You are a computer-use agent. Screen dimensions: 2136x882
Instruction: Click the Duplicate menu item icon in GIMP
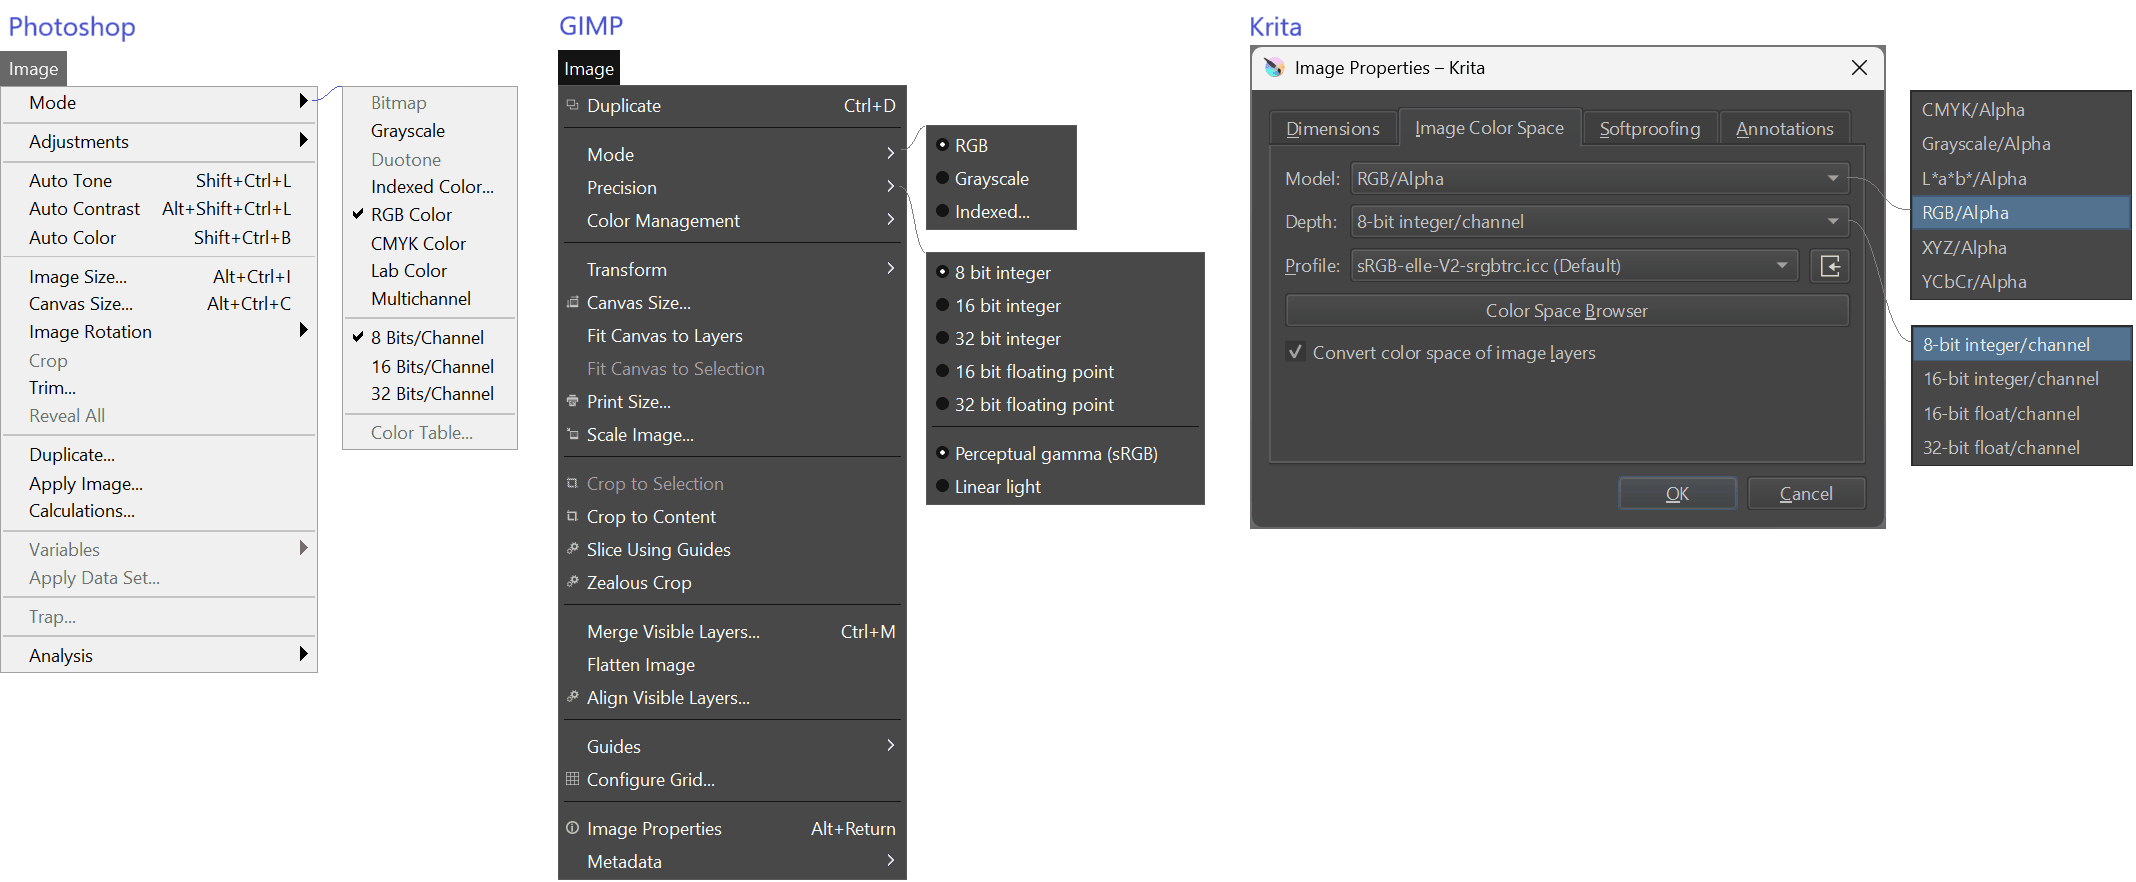click(572, 105)
